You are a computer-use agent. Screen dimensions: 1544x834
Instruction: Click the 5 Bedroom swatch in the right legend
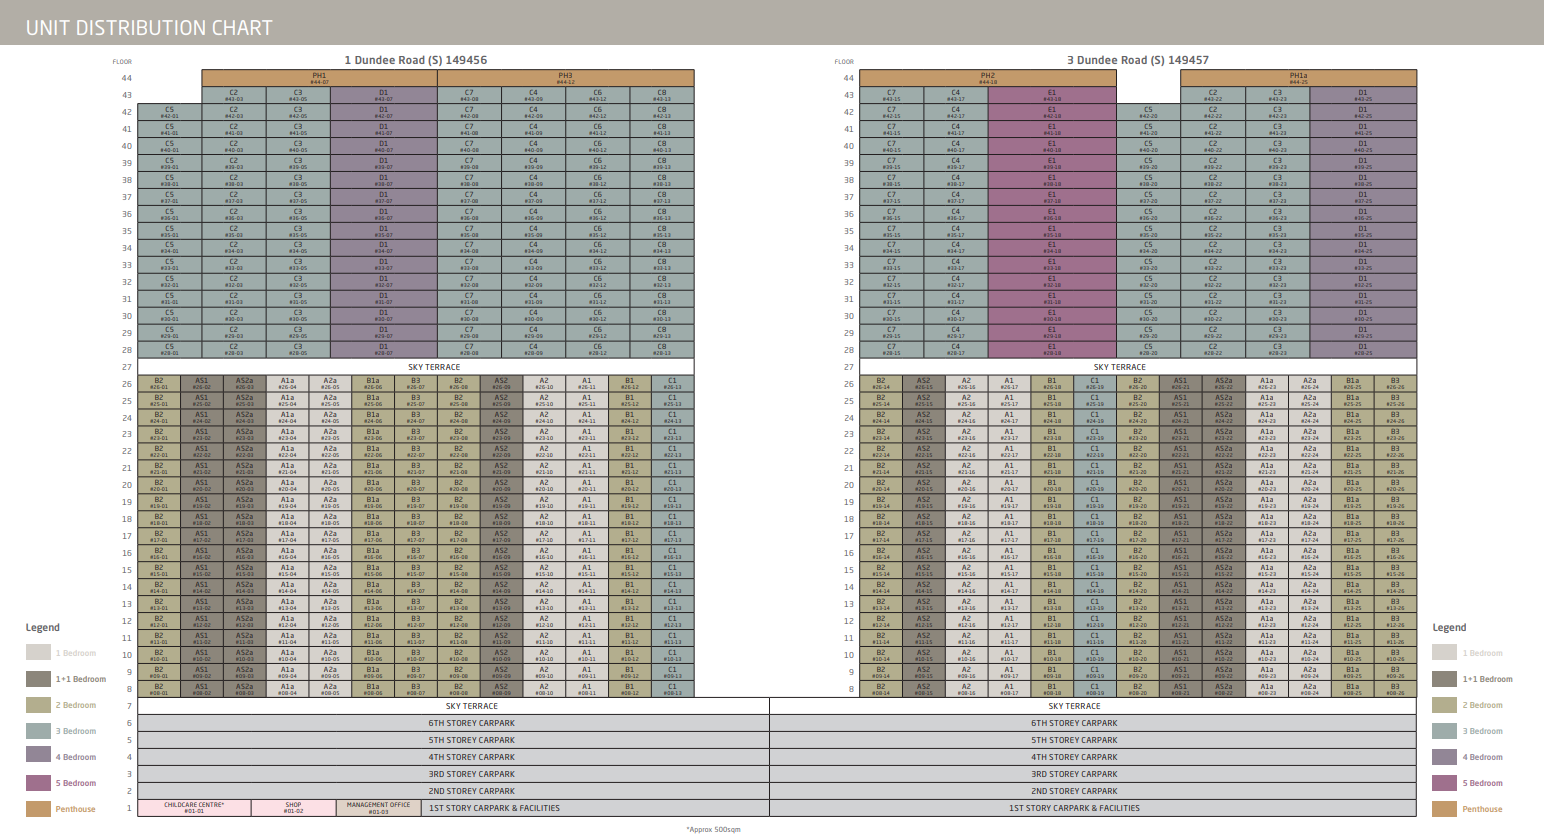coord(1444,783)
